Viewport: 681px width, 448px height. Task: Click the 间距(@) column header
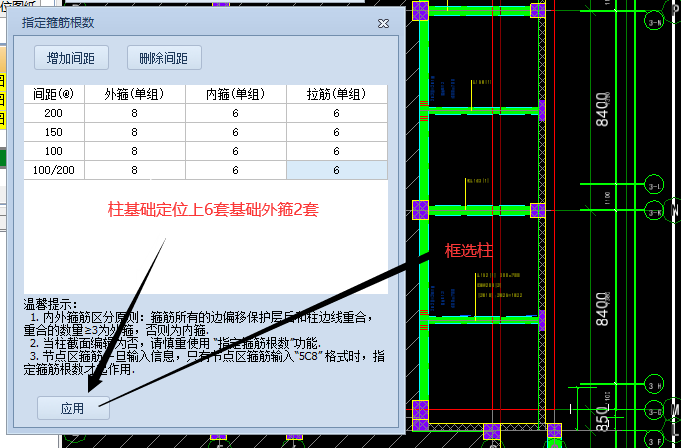54,94
